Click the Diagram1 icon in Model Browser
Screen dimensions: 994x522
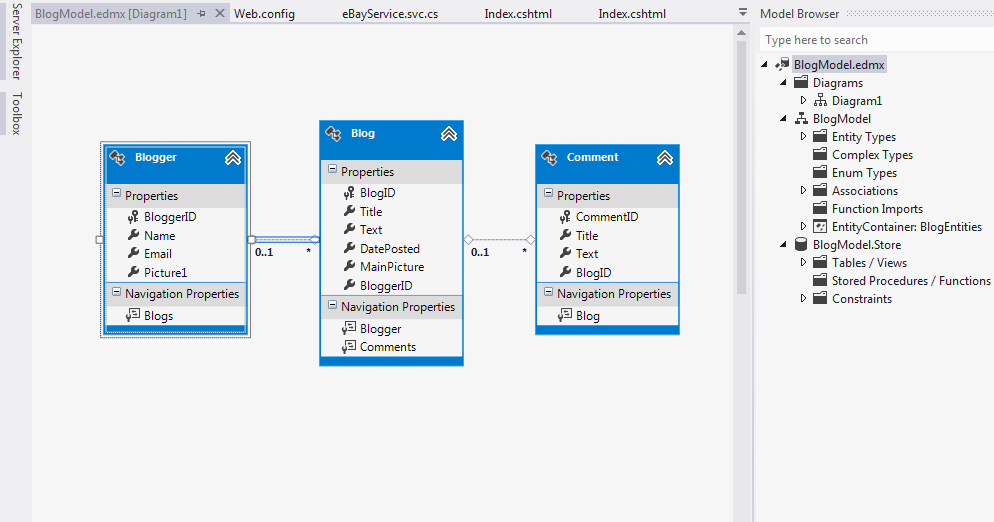[x=820, y=100]
